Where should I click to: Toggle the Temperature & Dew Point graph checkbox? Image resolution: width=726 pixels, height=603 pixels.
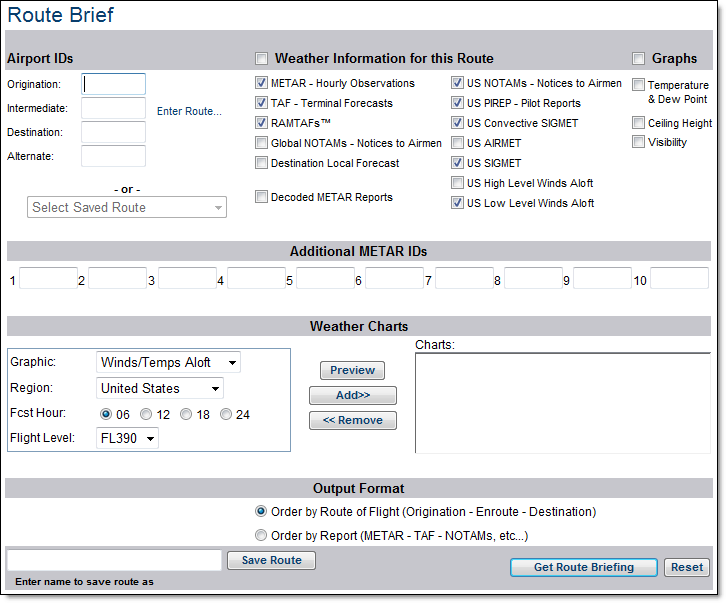click(x=639, y=86)
